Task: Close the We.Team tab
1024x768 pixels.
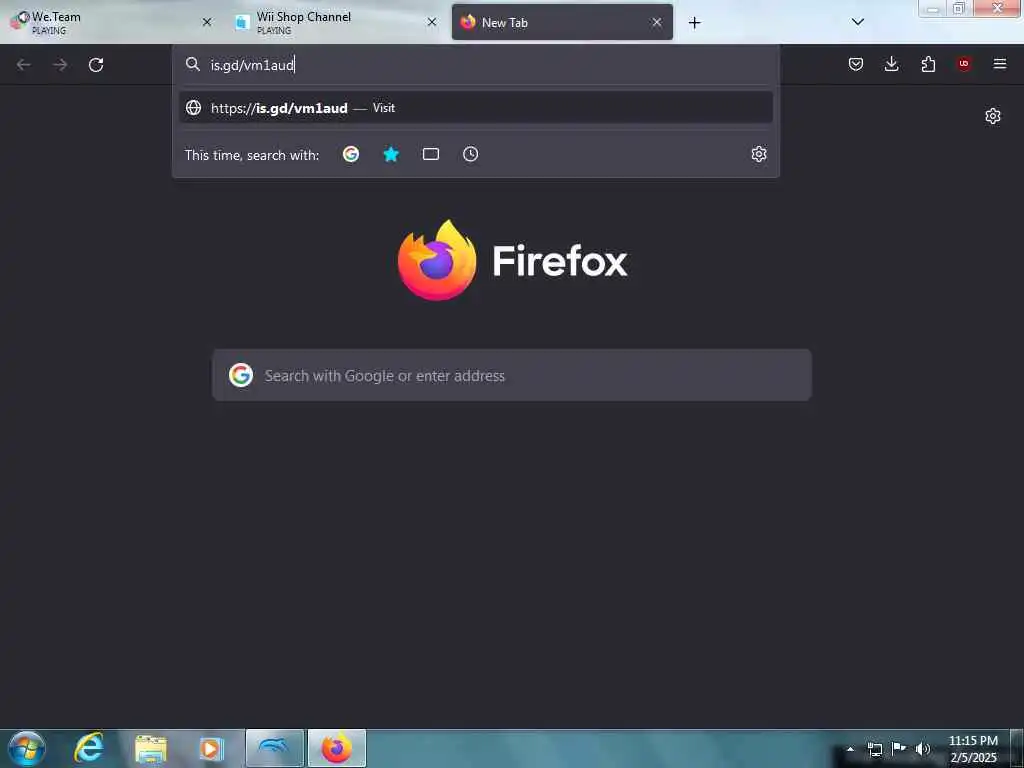Action: (x=207, y=22)
